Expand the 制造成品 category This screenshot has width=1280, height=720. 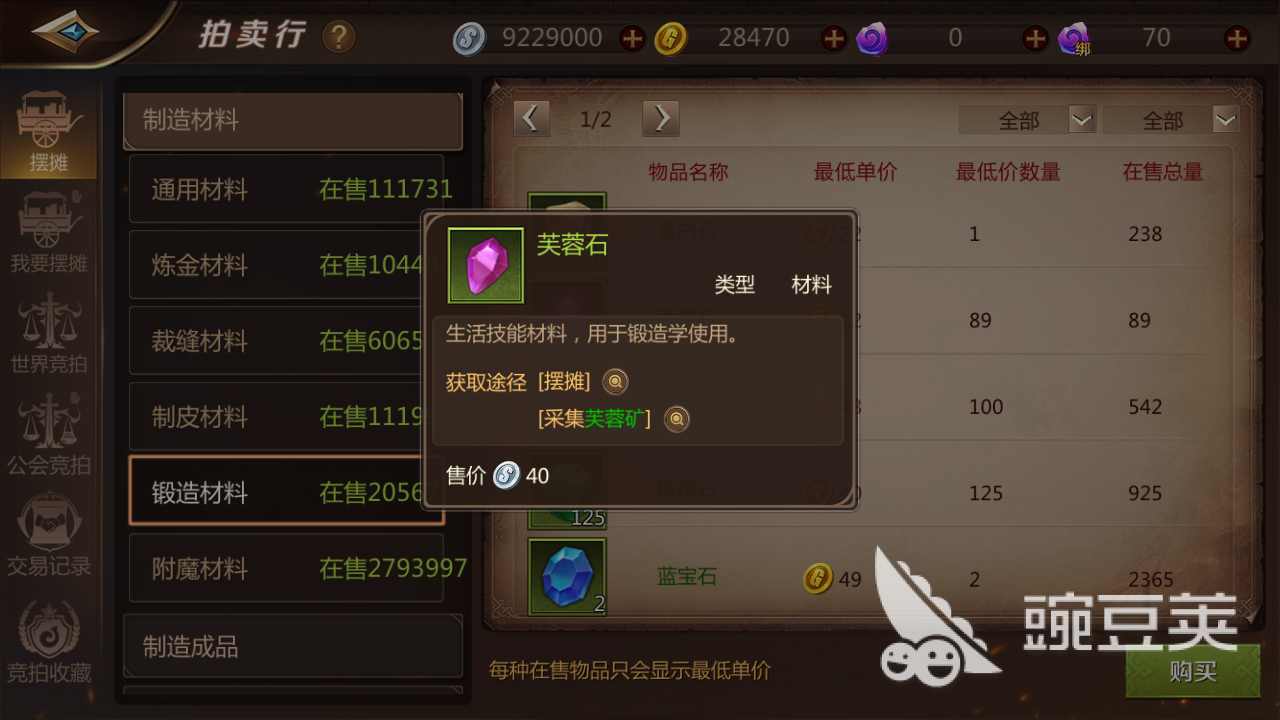292,646
